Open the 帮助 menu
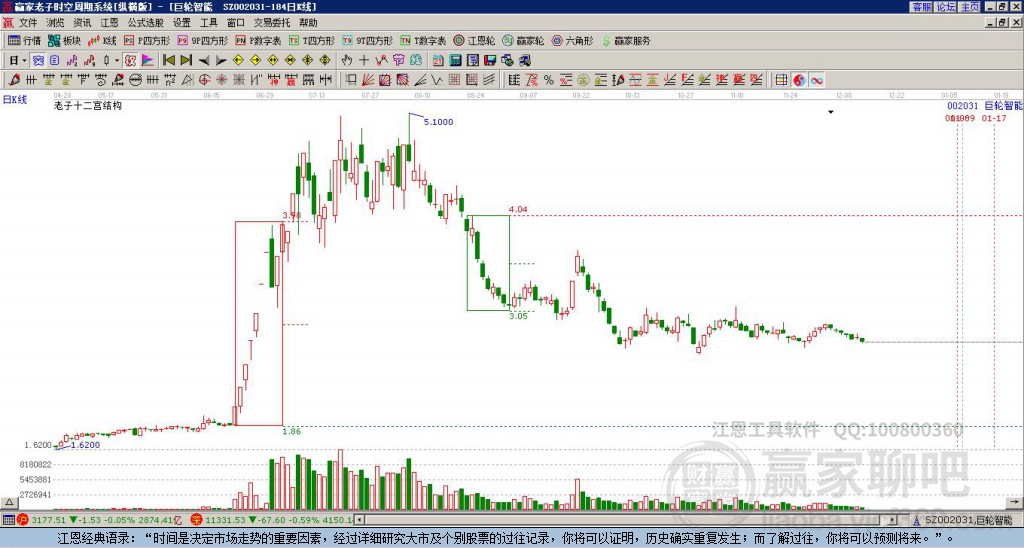This screenshot has width=1024, height=548. tap(308, 23)
